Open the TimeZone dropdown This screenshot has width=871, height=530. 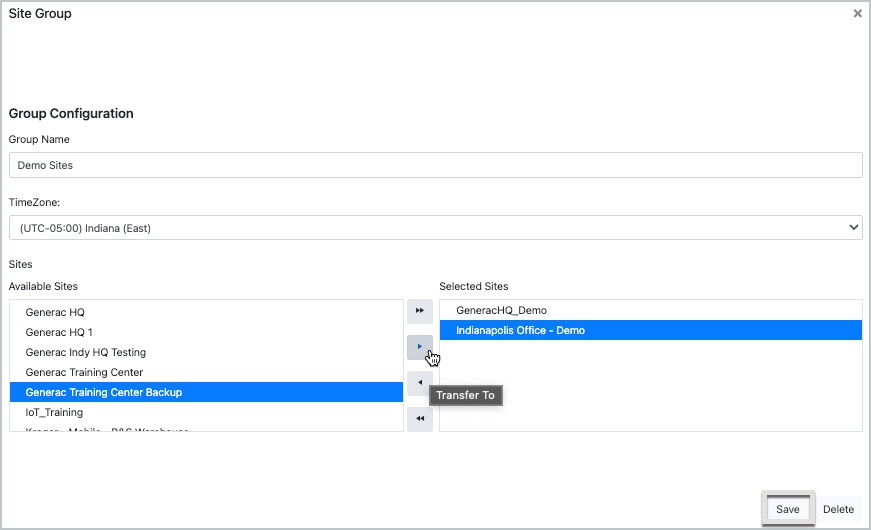point(435,228)
